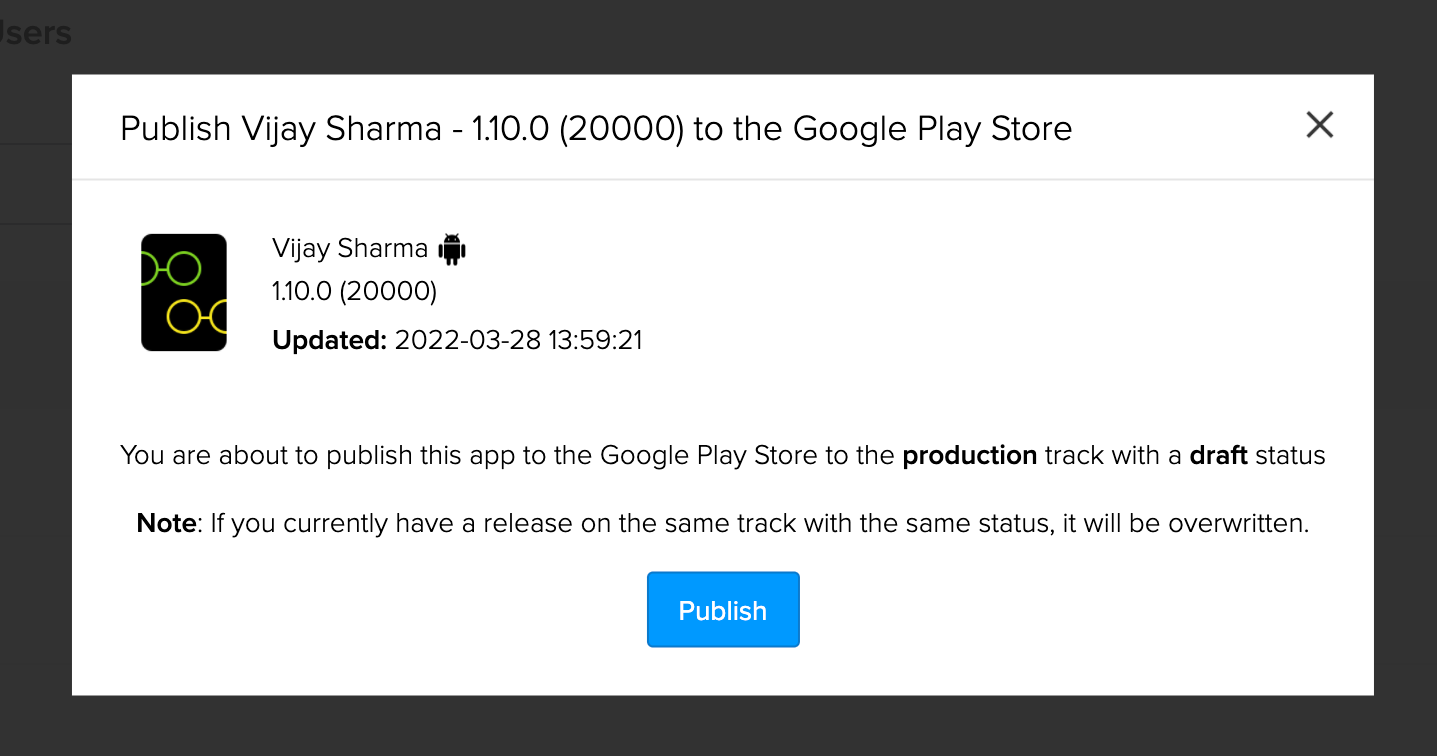
Task: Select the publish confirmation sentence text
Action: point(723,455)
